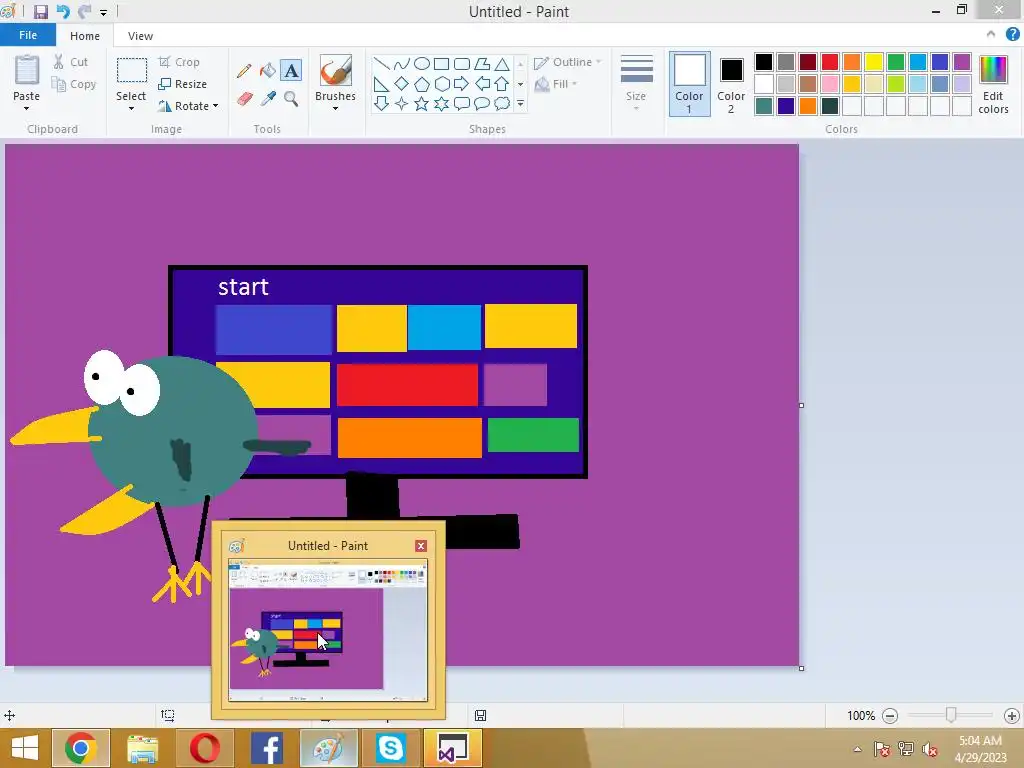Screen dimensions: 1024x768
Task: Choose the Hexagon shape
Action: 441,84
